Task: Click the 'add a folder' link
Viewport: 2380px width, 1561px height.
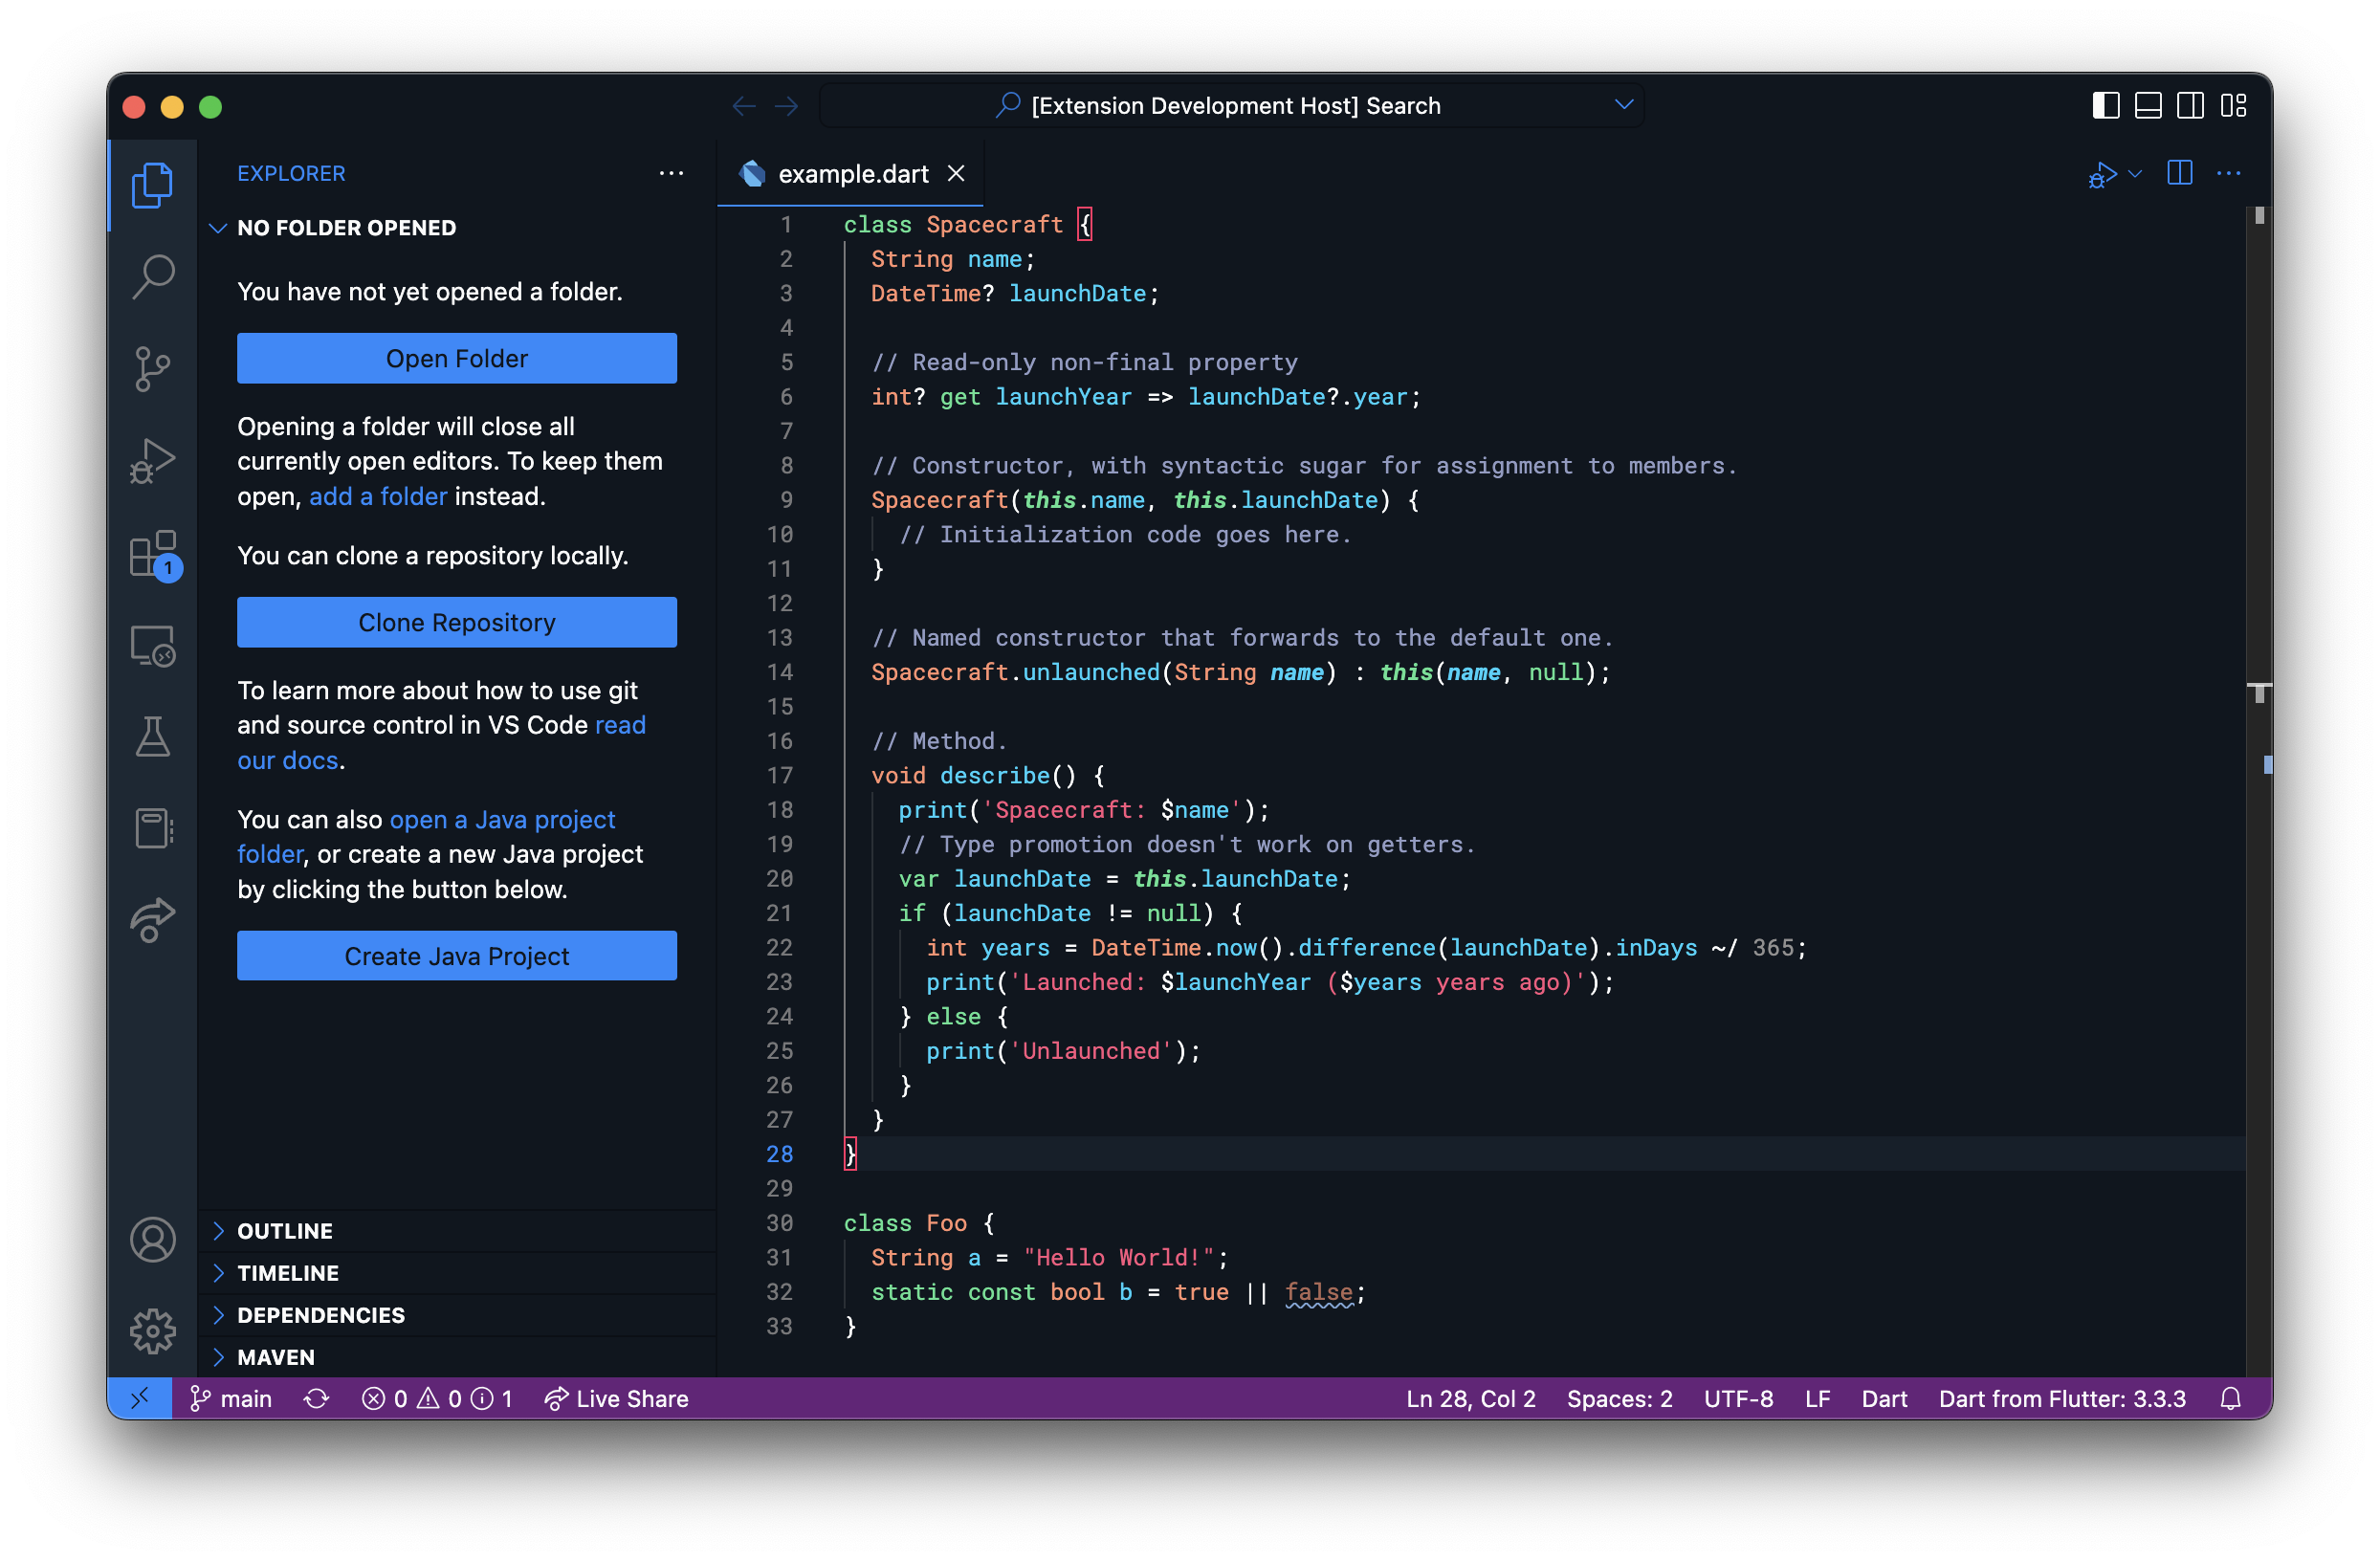Action: point(377,497)
